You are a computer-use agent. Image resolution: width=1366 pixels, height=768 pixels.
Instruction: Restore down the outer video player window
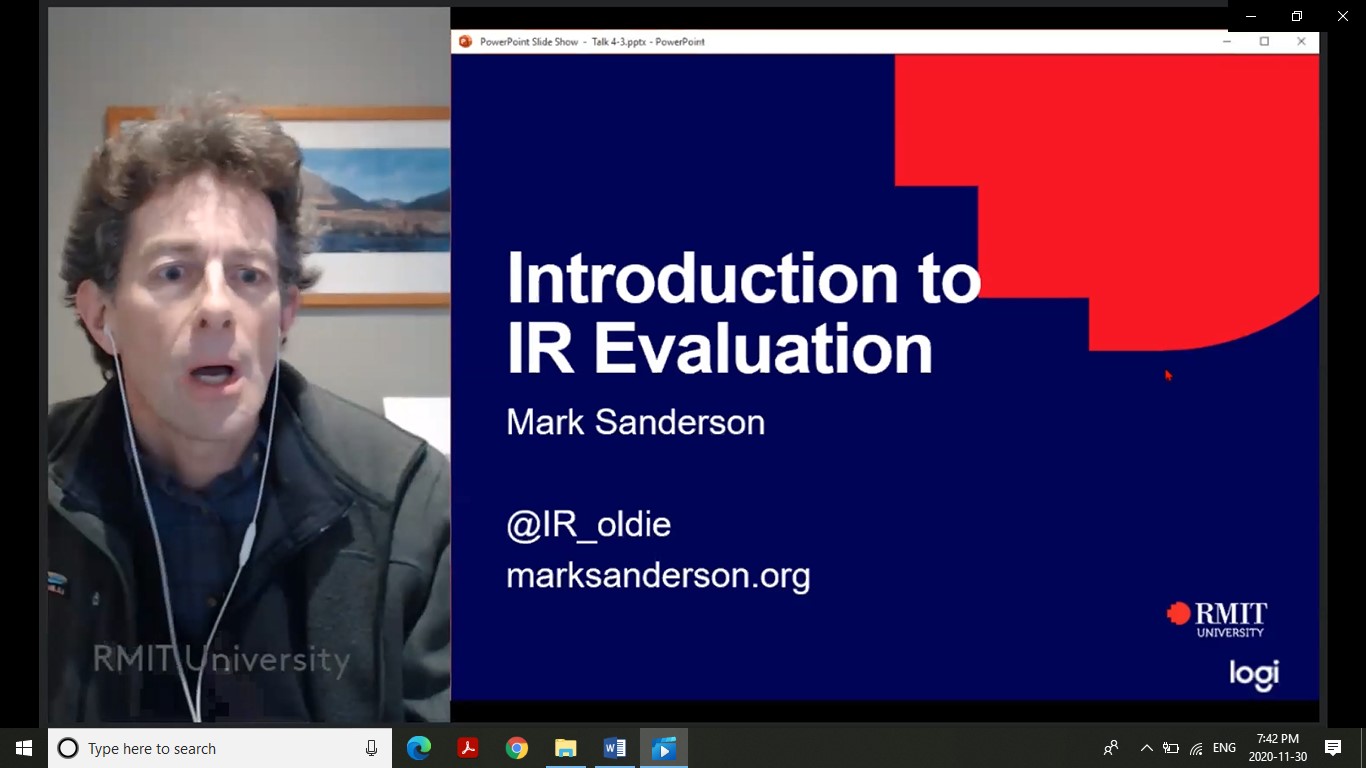coord(1297,16)
